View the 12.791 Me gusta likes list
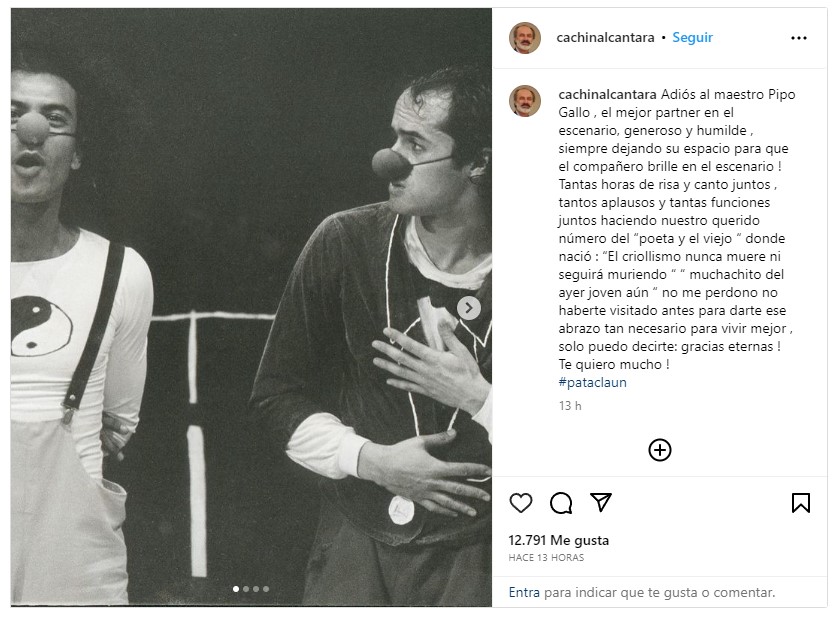 point(558,540)
